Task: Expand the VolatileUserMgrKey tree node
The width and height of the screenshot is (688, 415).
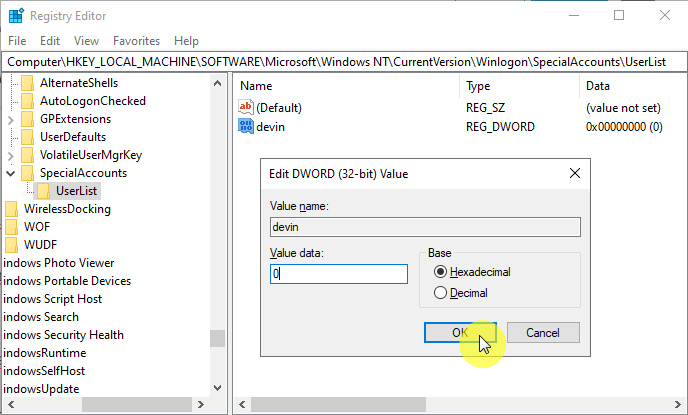Action: (10, 155)
